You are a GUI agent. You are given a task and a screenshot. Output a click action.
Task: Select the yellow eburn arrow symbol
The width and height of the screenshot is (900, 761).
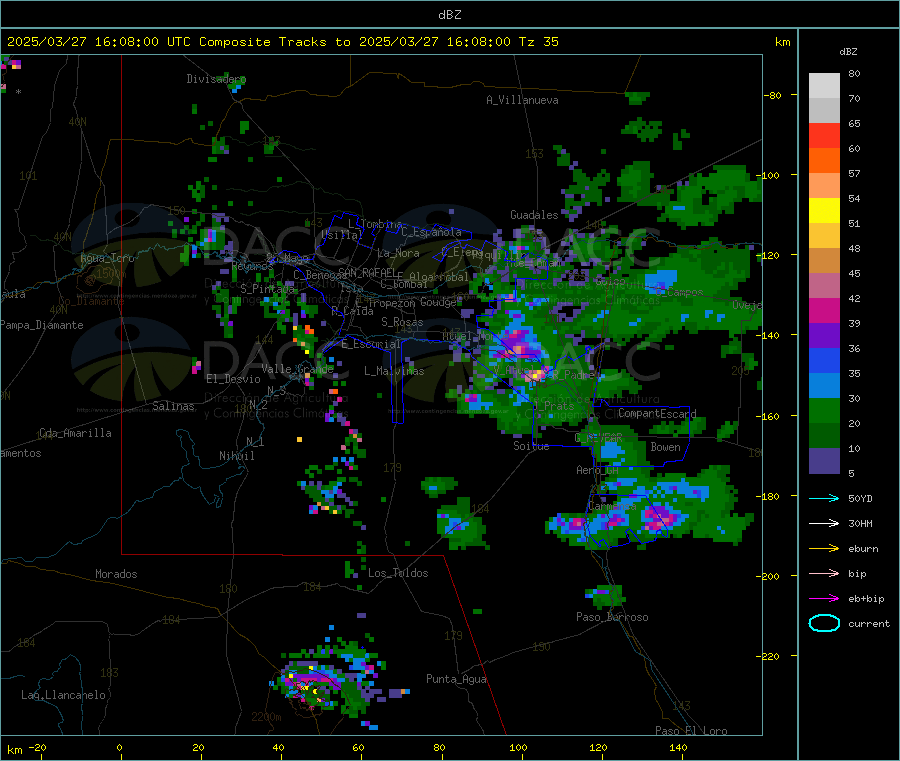[x=824, y=549]
